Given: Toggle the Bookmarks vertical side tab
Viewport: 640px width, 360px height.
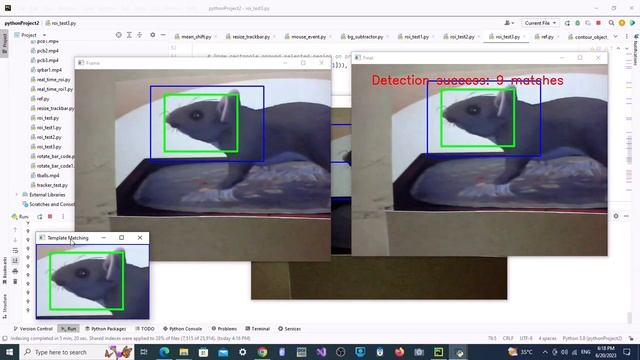Looking at the screenshot, I should click(x=4, y=270).
